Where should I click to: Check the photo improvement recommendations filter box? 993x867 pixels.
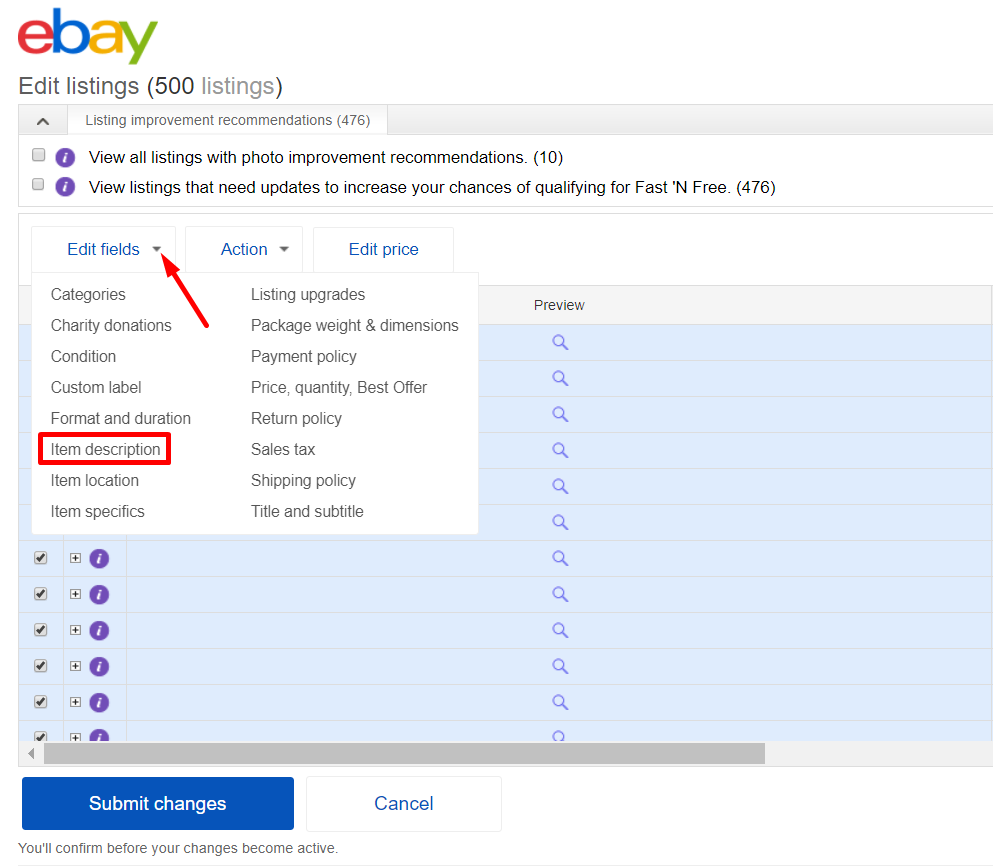click(38, 155)
